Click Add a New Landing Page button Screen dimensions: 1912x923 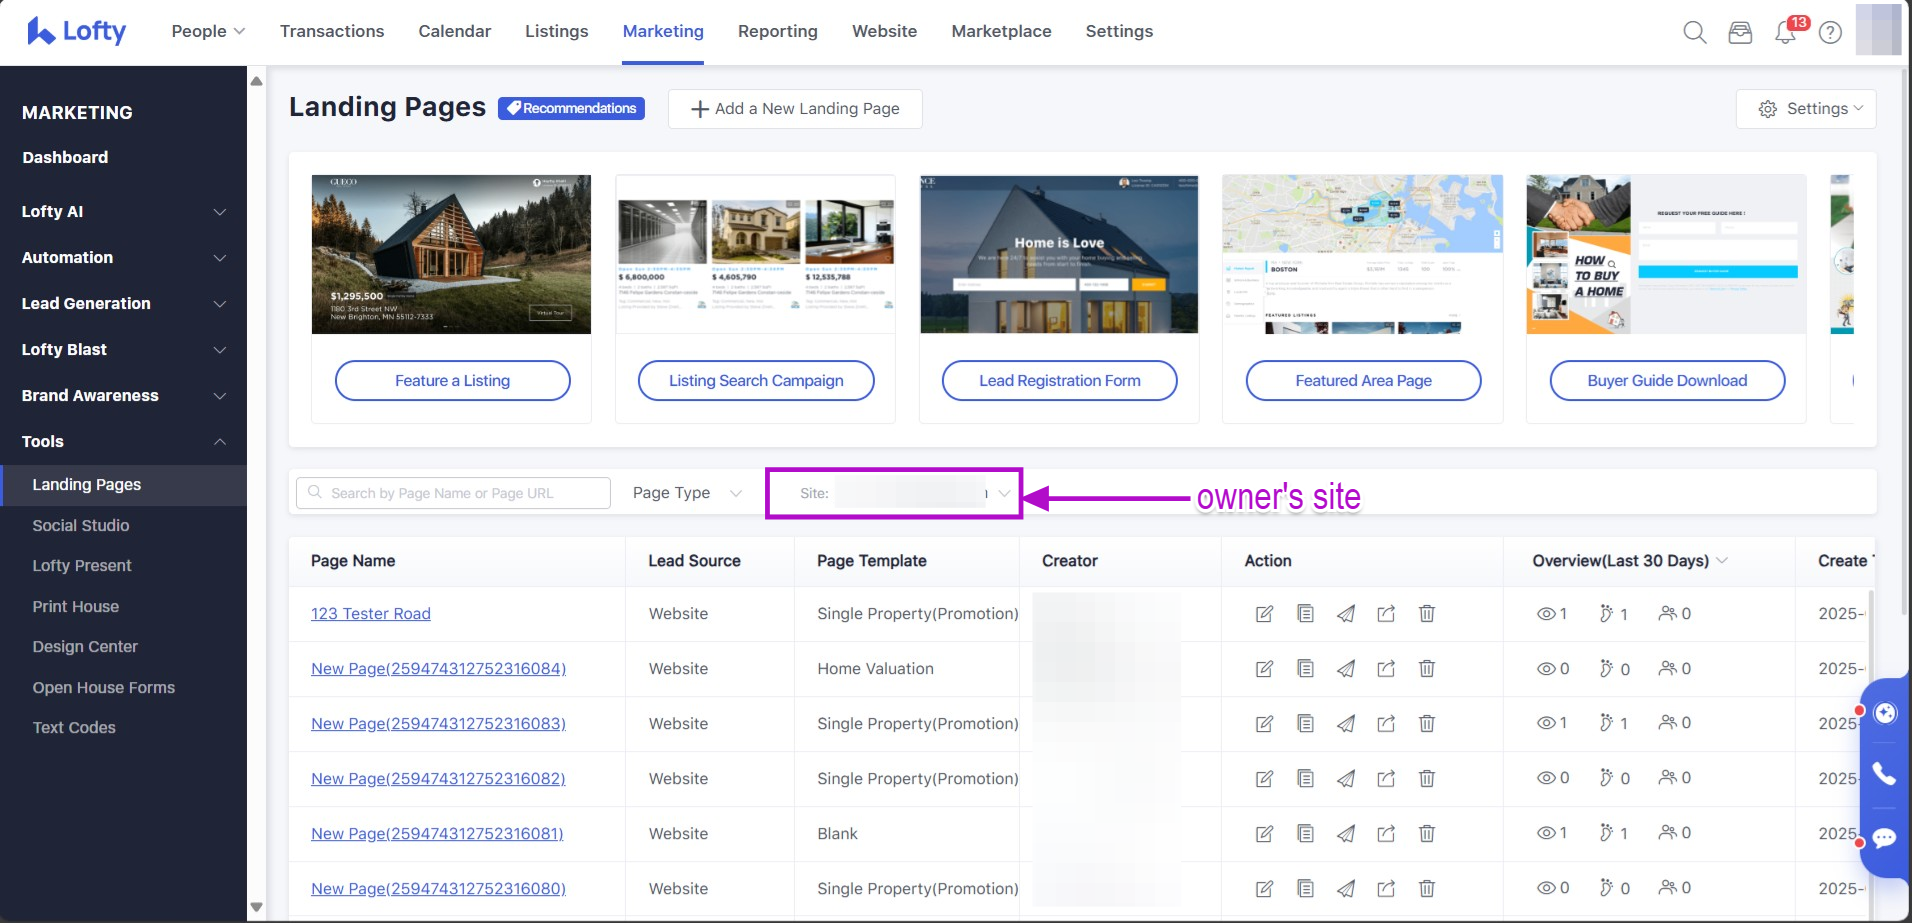pos(795,109)
